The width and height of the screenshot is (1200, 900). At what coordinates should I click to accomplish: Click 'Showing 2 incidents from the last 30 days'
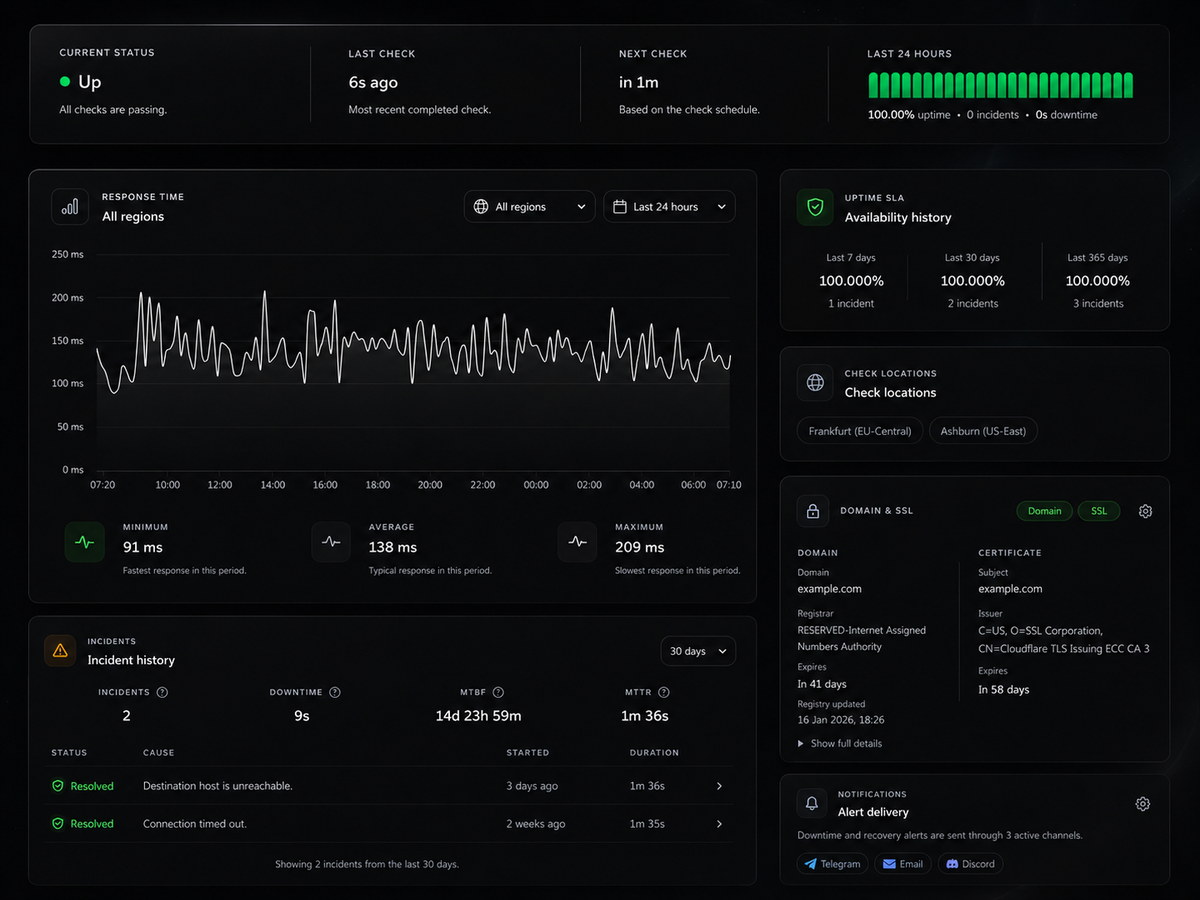click(x=367, y=864)
